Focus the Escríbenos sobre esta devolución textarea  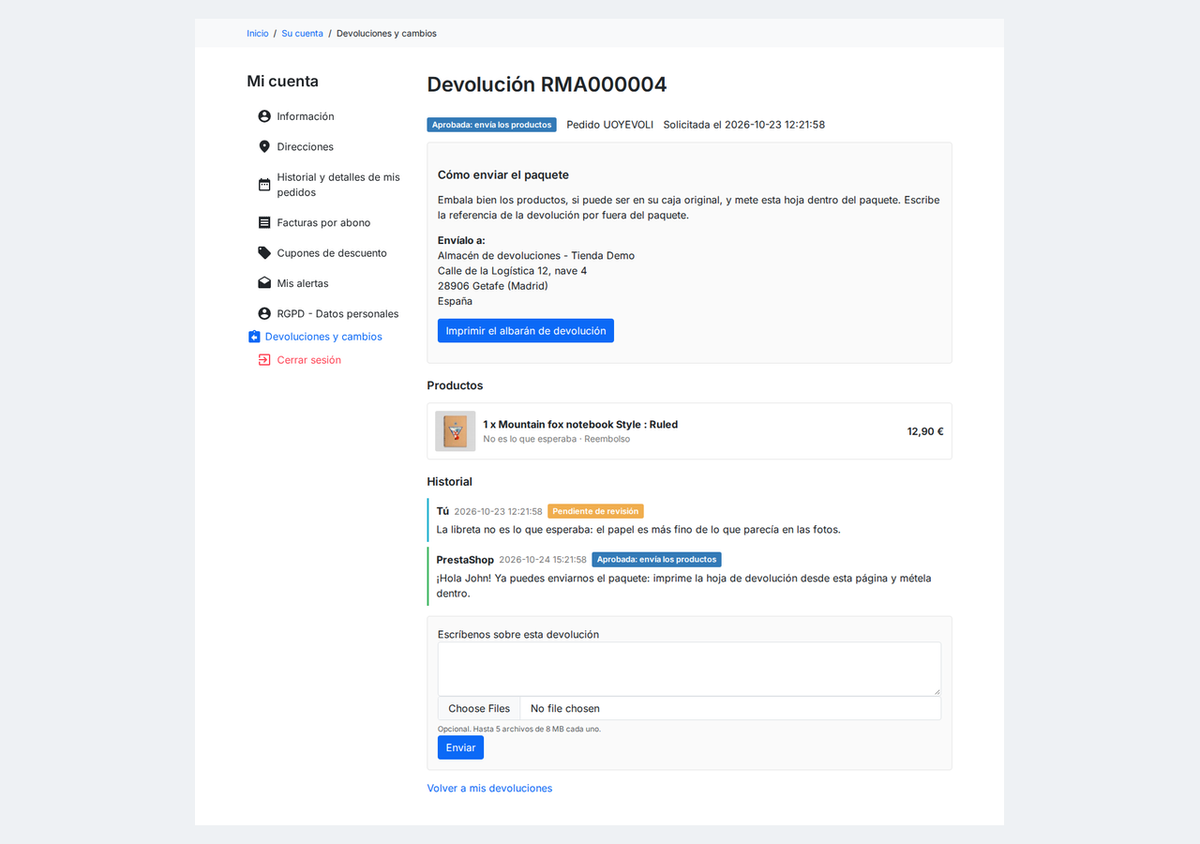point(689,669)
